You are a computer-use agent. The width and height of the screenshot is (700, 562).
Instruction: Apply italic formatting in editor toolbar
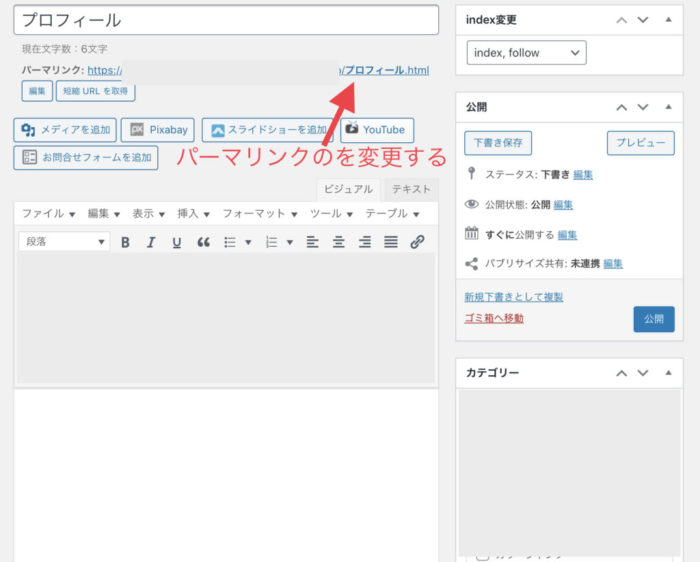point(151,242)
